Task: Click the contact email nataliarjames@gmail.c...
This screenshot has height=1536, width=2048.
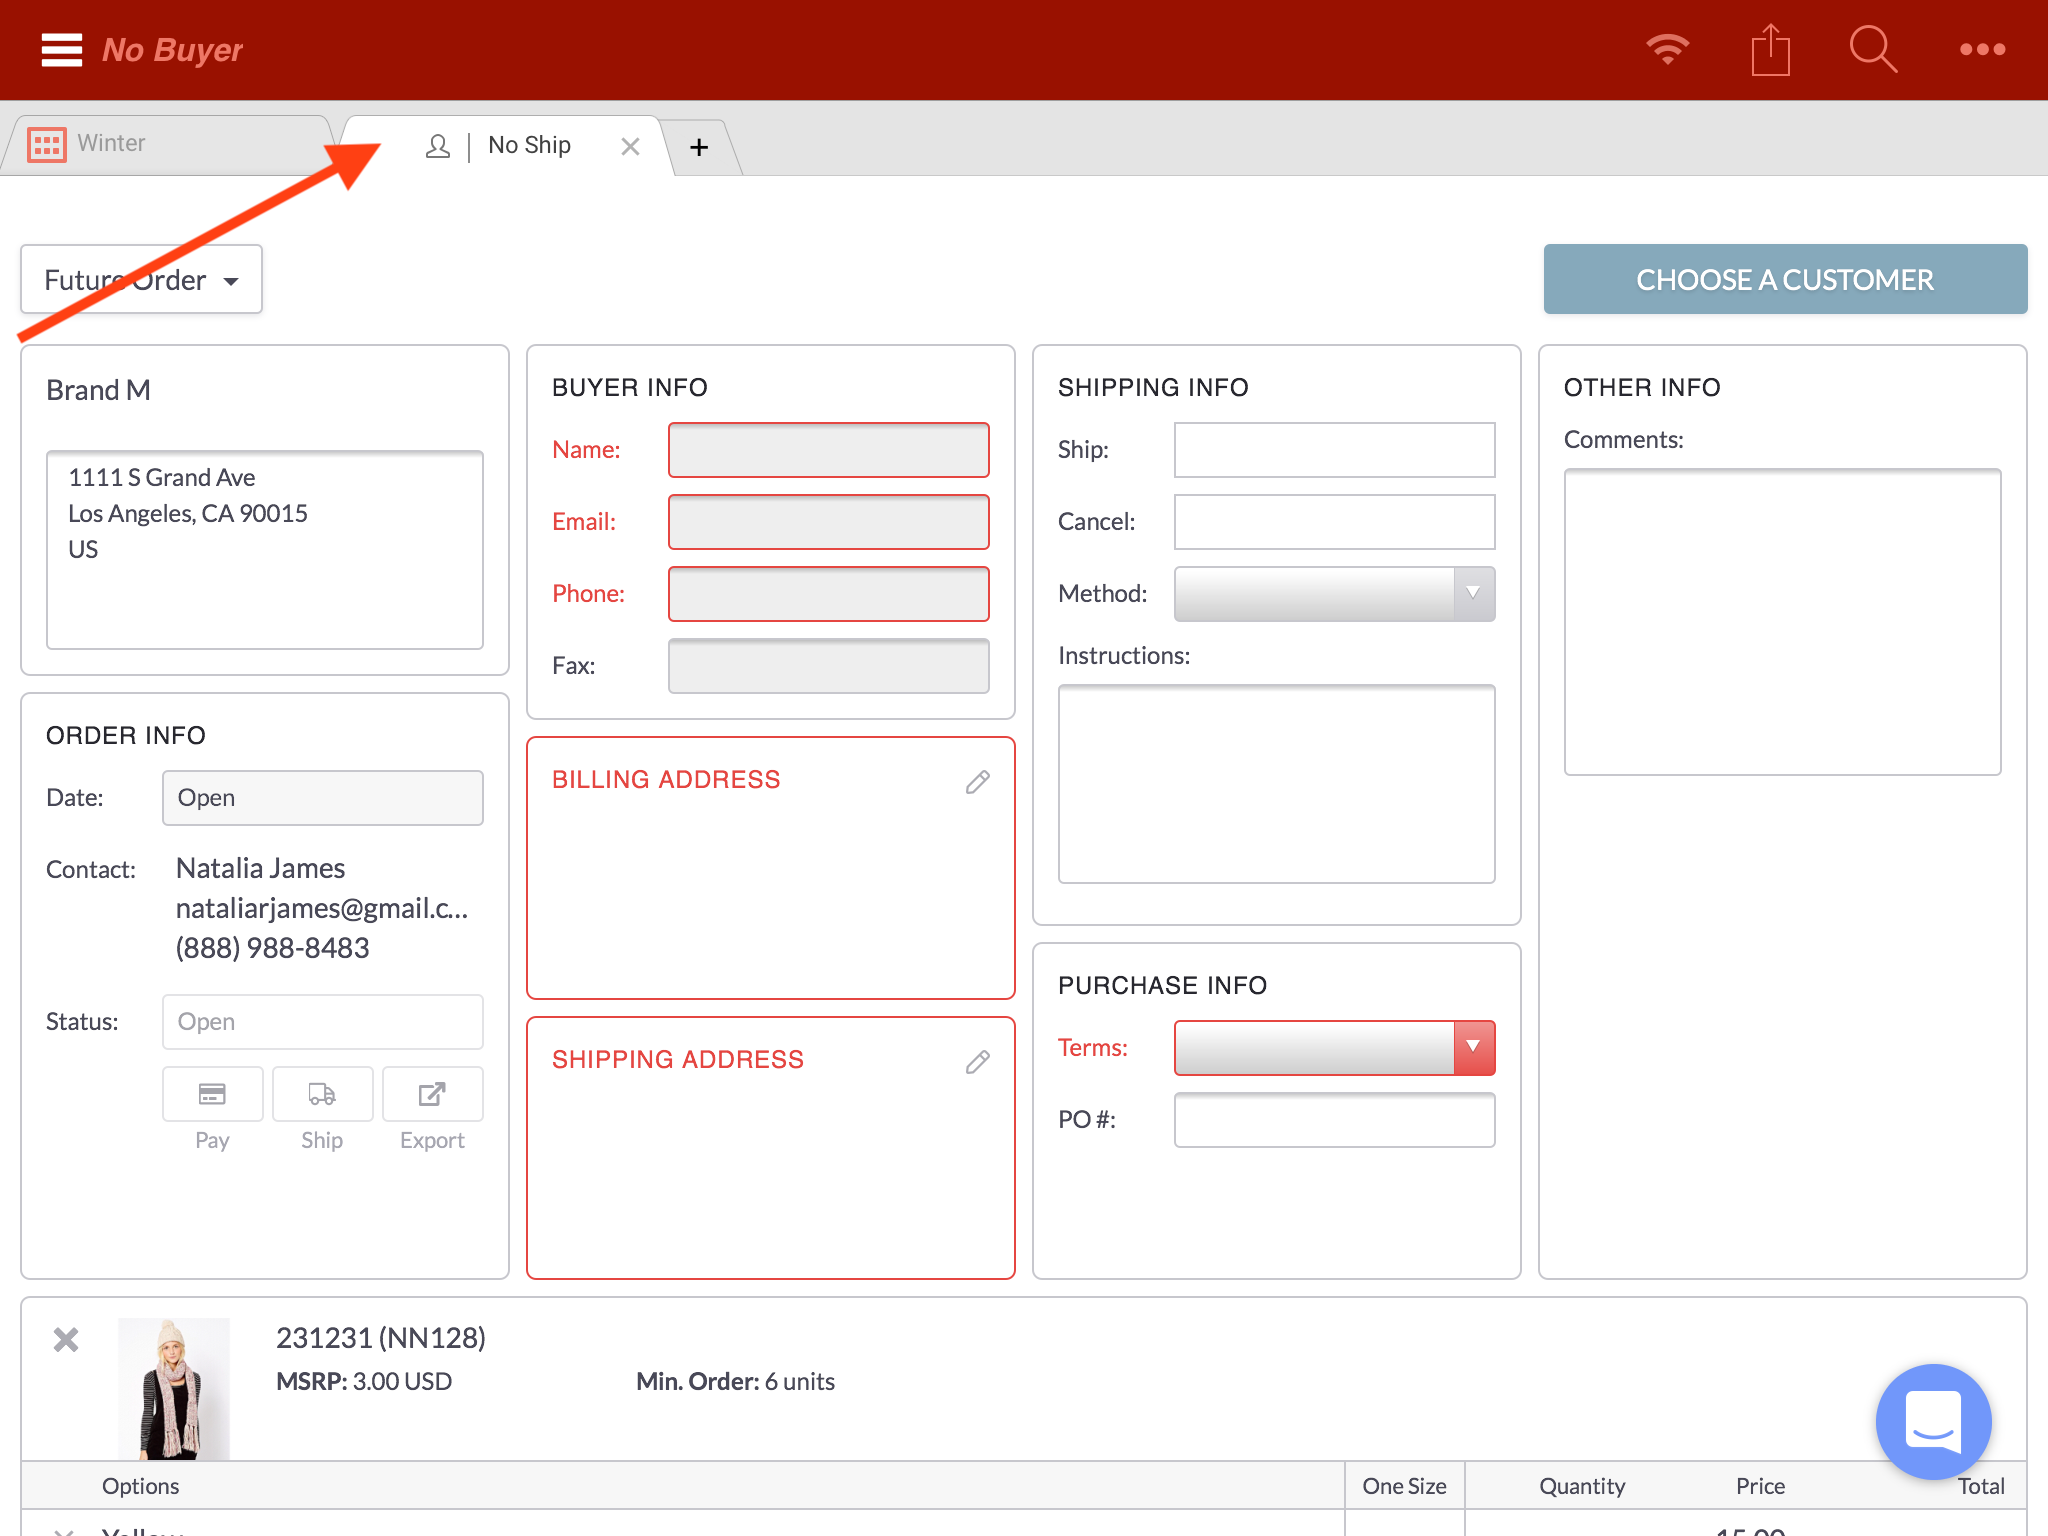Action: (x=322, y=908)
